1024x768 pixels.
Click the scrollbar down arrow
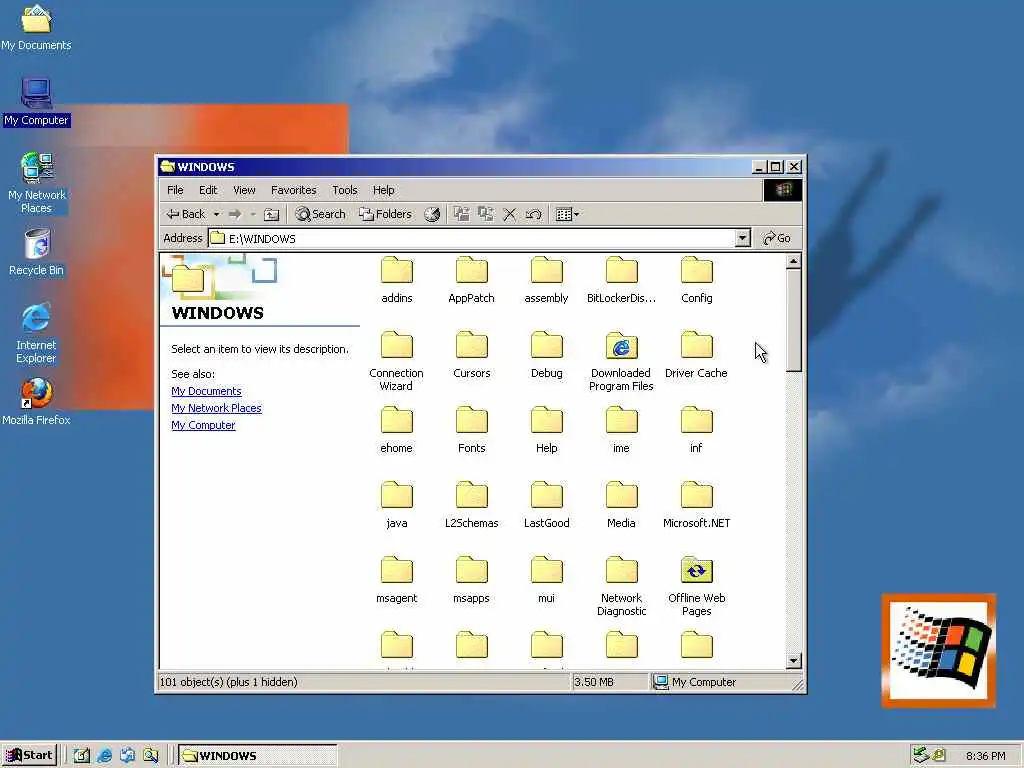point(793,661)
